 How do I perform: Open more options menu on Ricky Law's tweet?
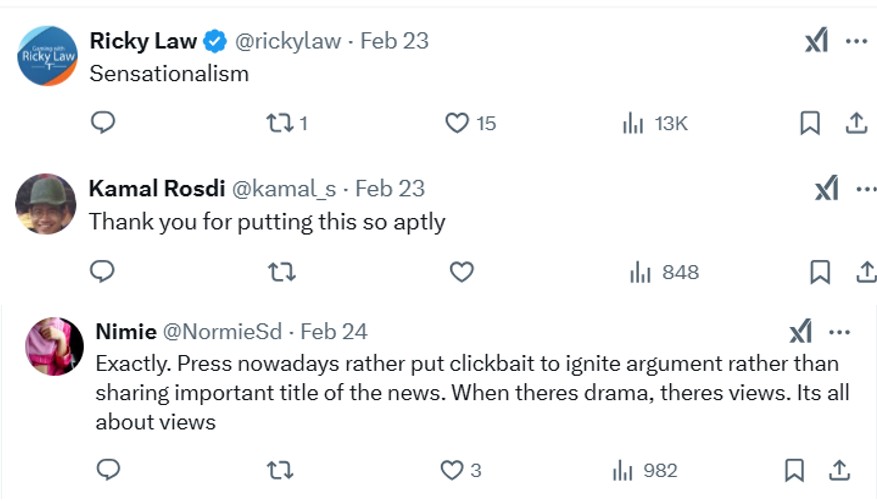pos(856,41)
